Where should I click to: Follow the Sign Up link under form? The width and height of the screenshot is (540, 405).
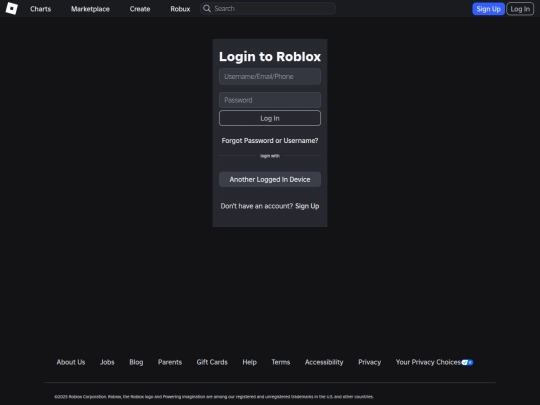point(307,206)
